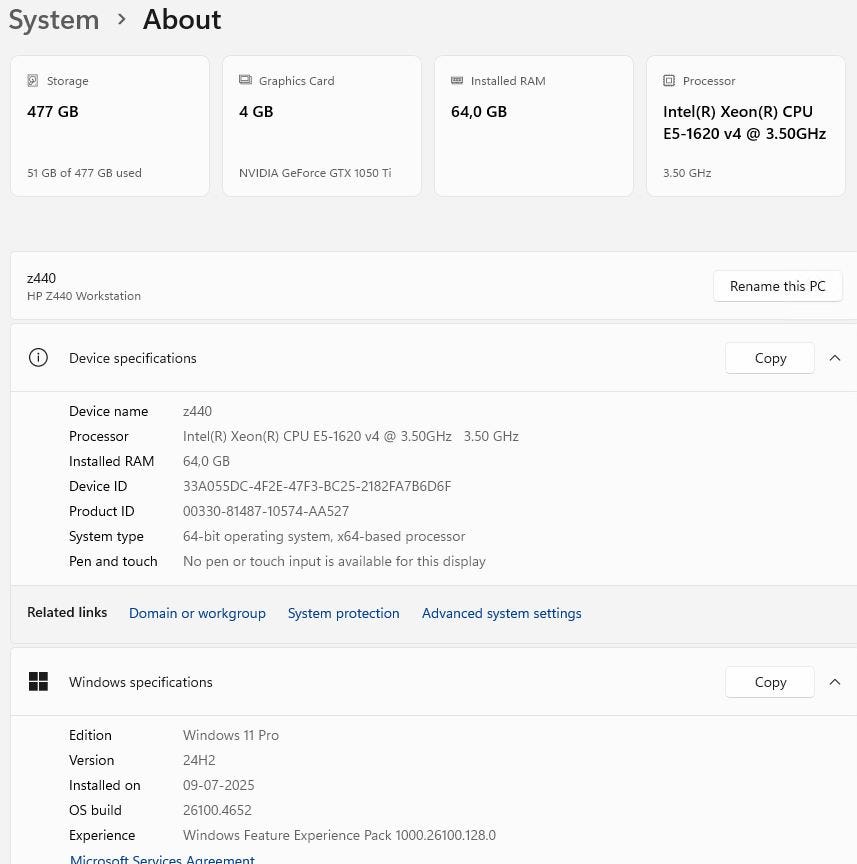857x864 pixels.
Task: Click the Device specifications info icon
Action: (x=38, y=358)
